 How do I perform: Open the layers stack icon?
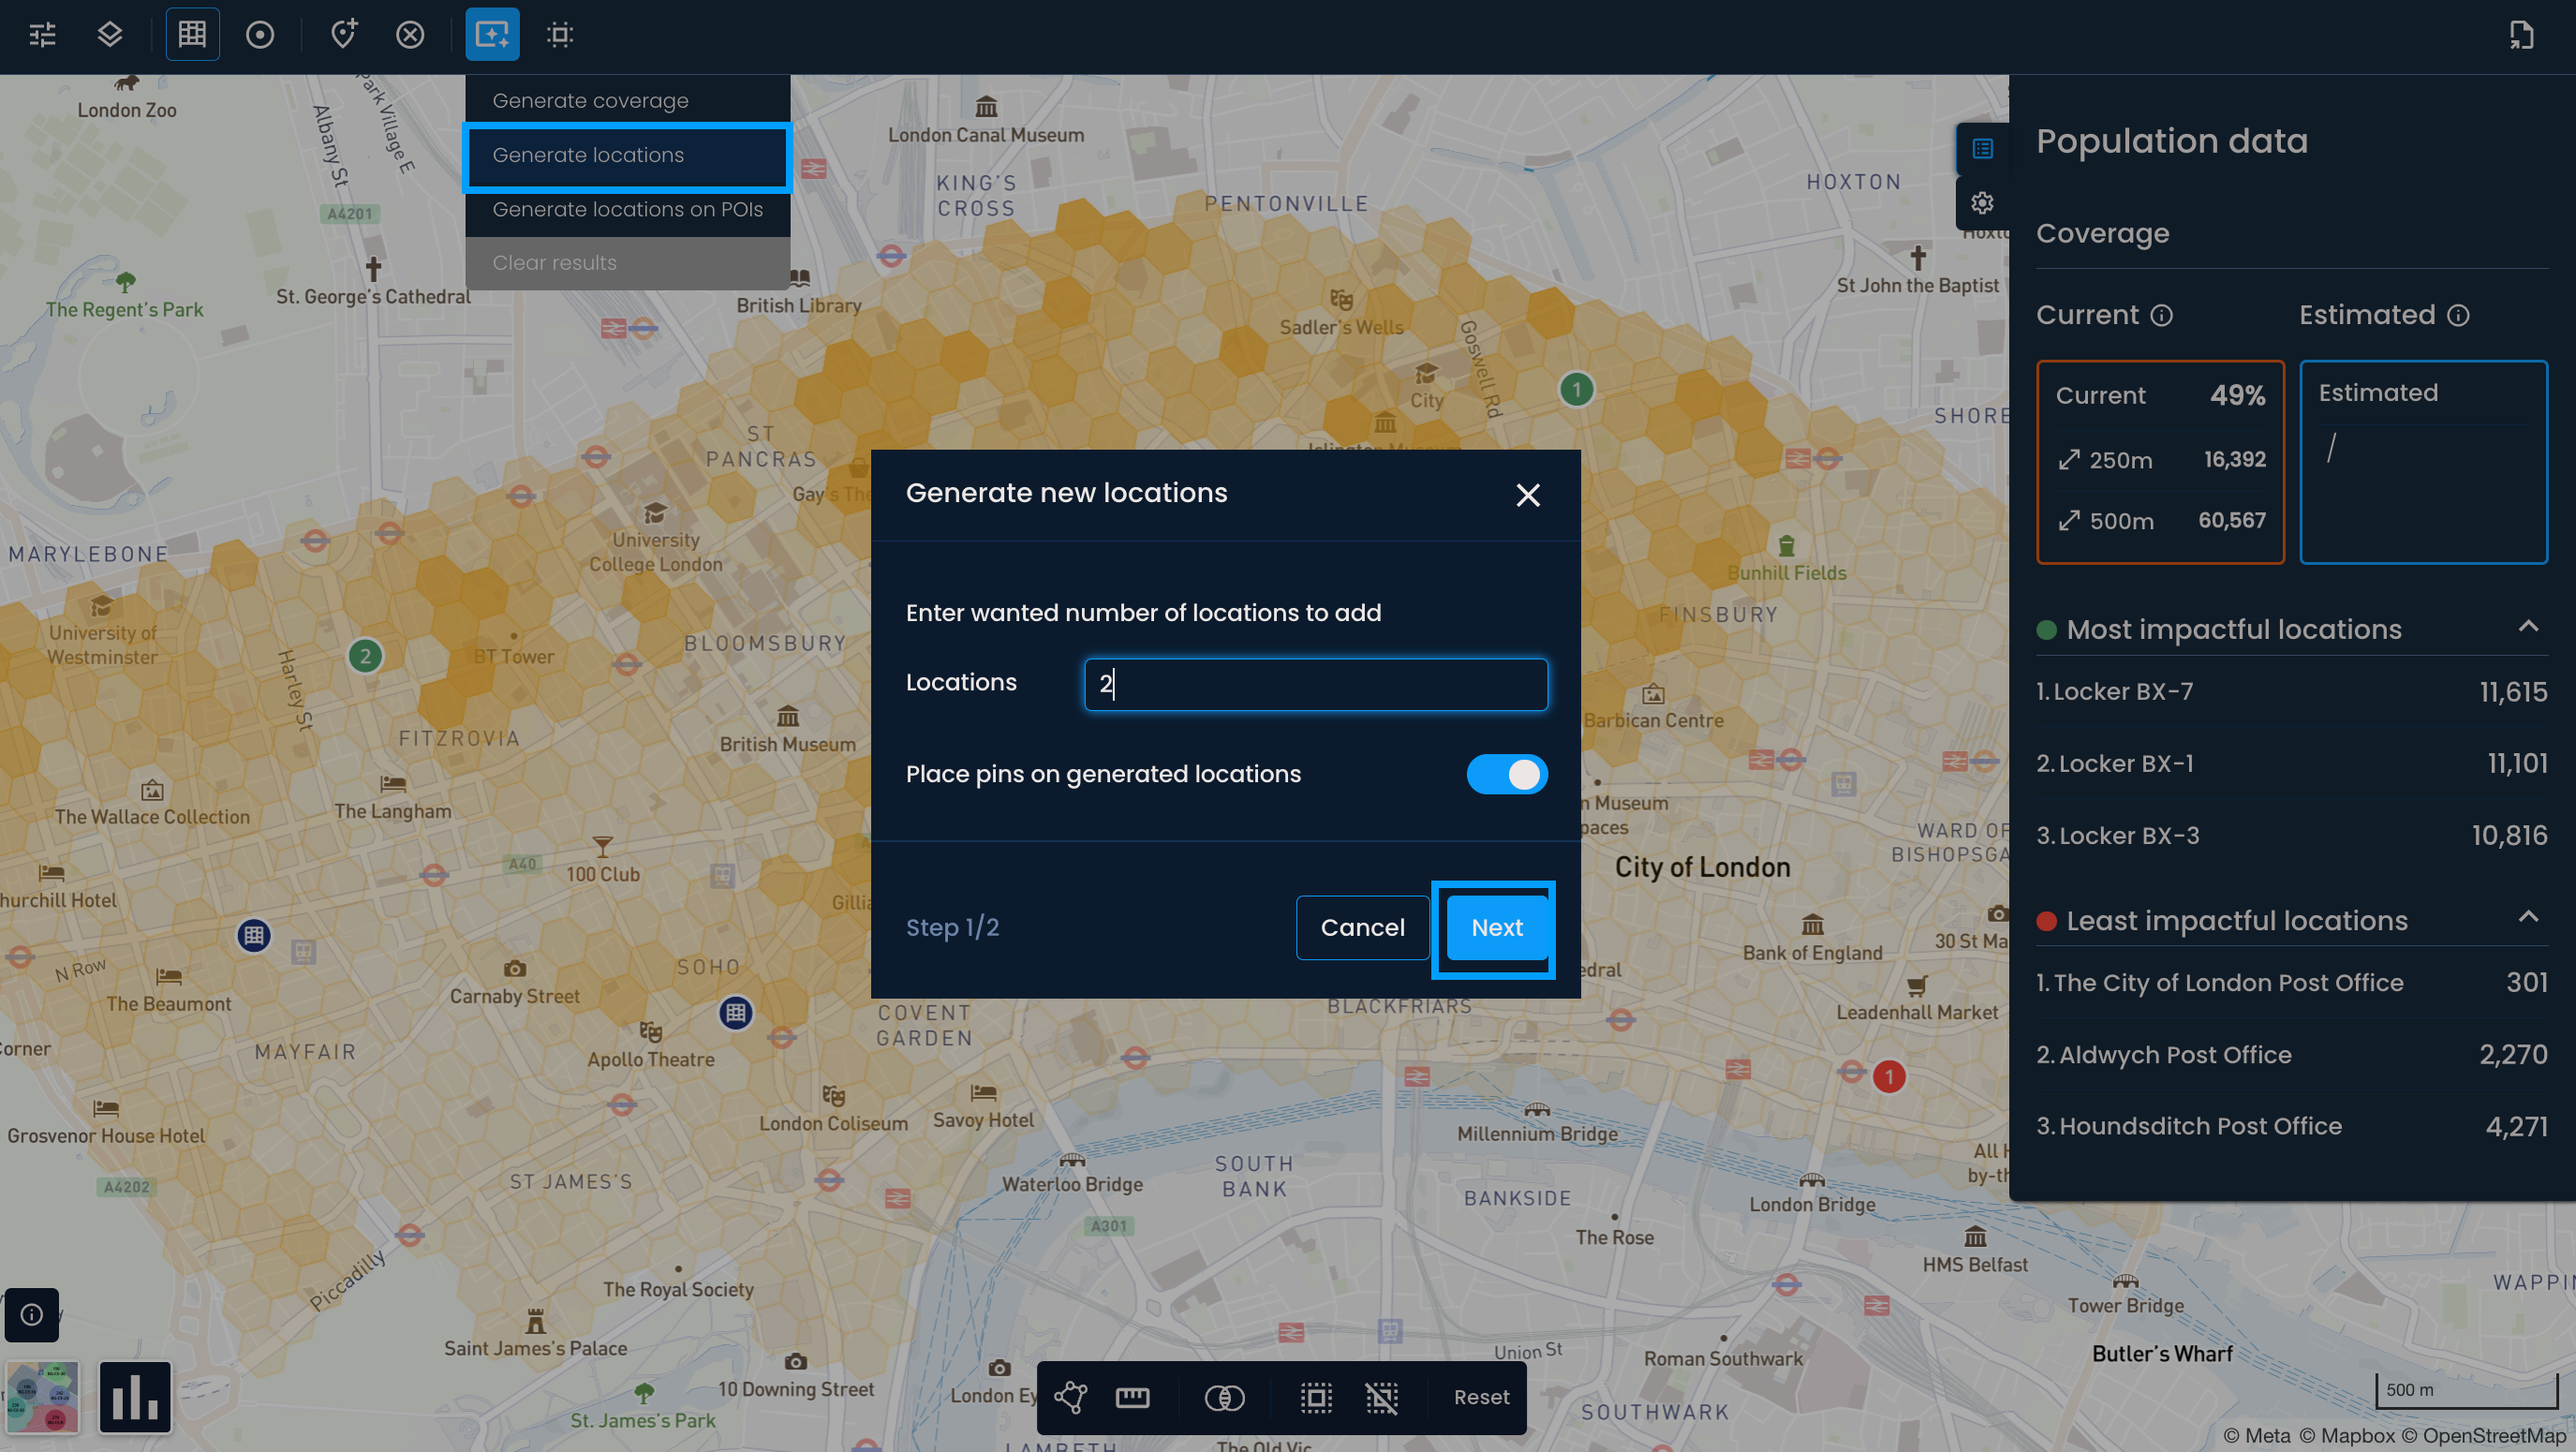(x=110, y=35)
